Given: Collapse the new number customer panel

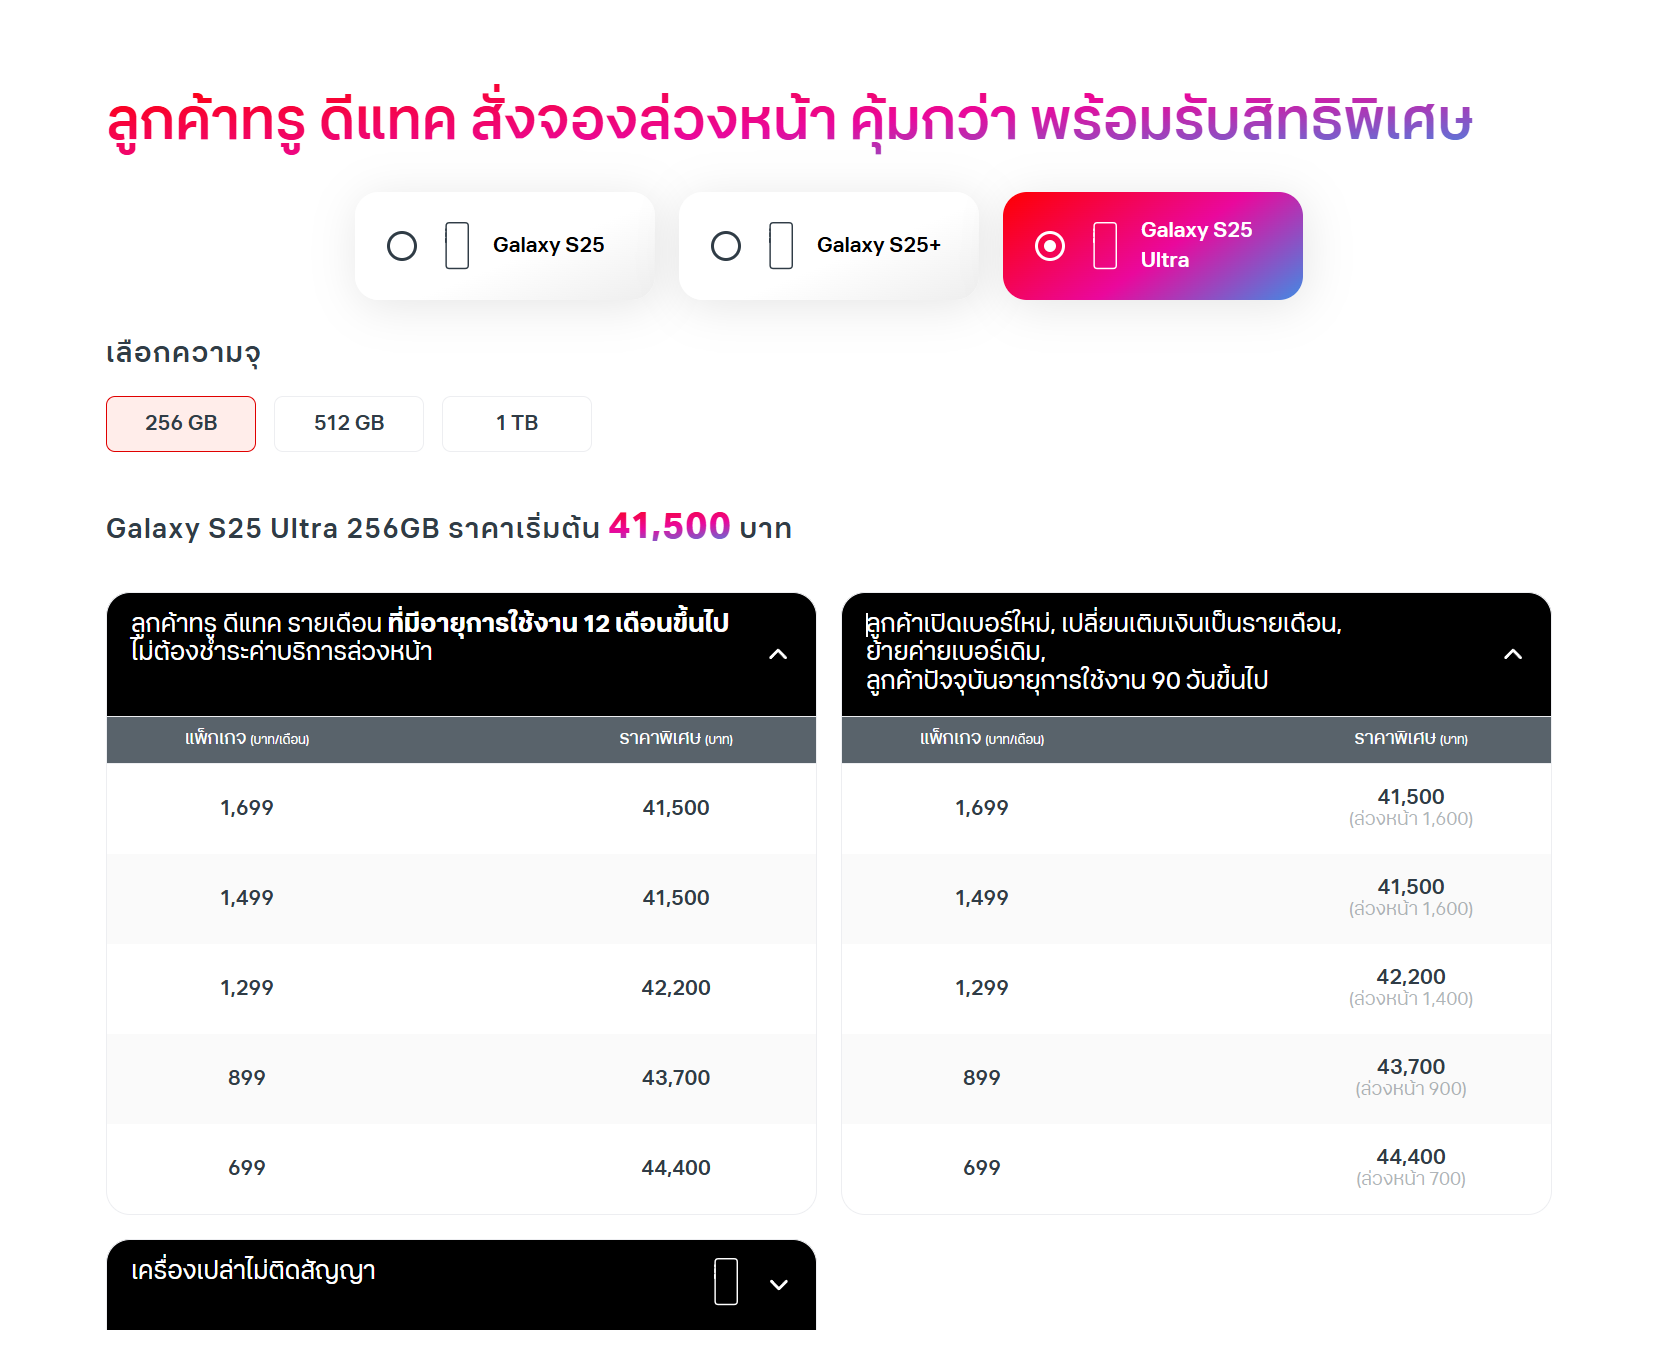Looking at the screenshot, I should coord(1513,654).
